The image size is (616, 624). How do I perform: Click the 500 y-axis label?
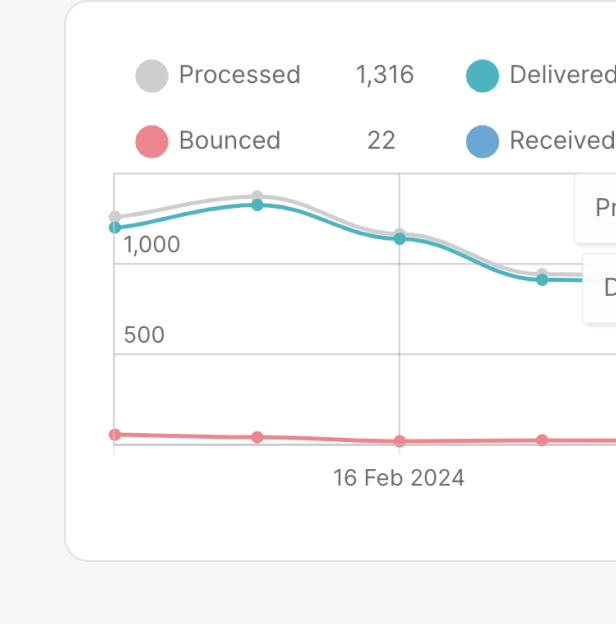click(x=144, y=335)
